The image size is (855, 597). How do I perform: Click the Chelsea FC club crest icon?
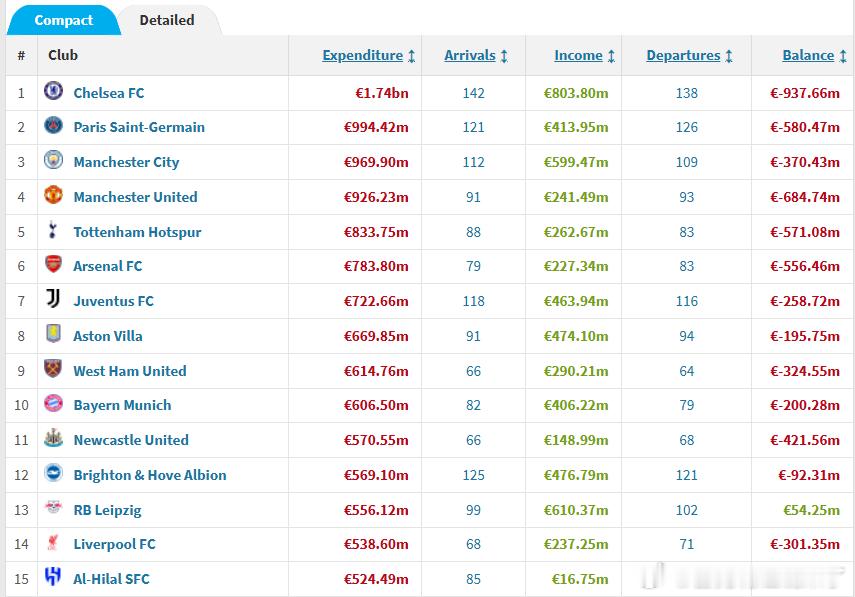pyautogui.click(x=54, y=92)
